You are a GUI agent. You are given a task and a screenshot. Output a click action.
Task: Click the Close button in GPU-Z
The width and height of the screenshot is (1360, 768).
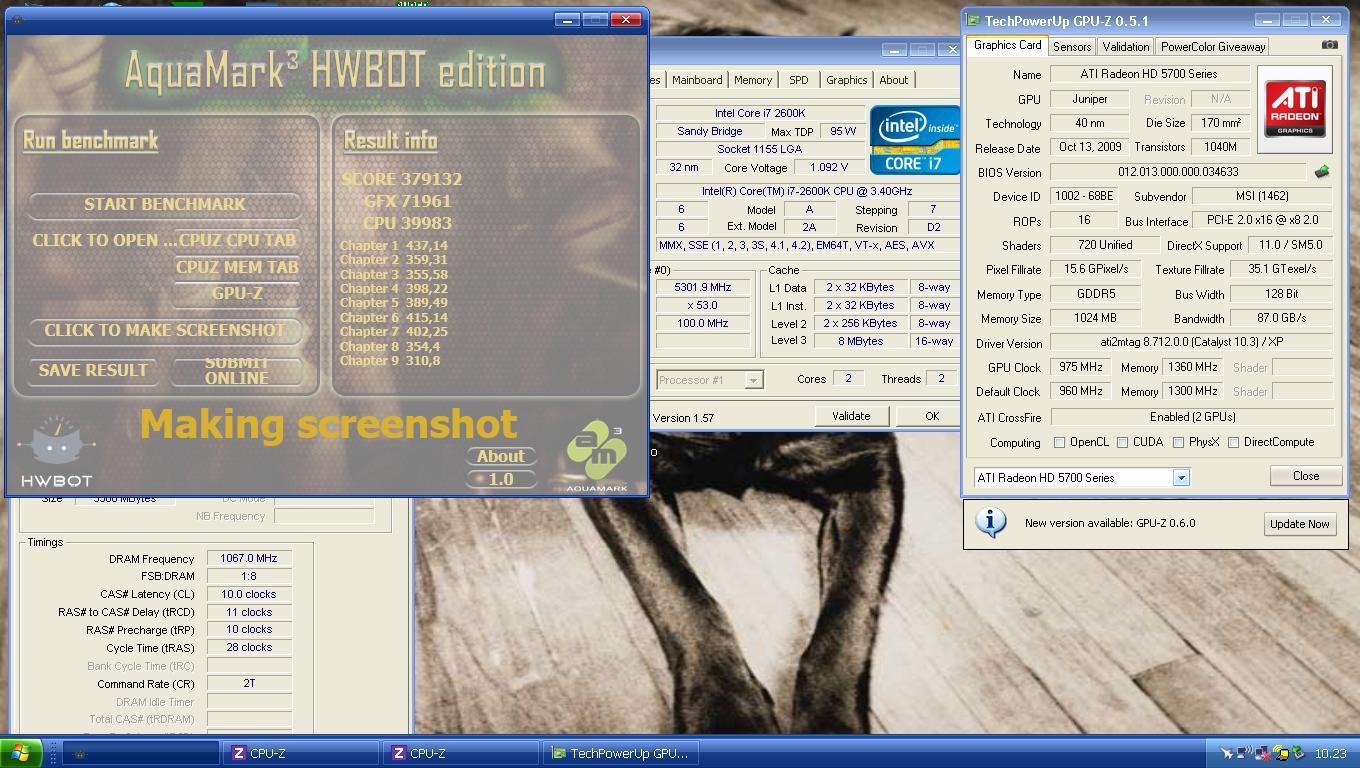pyautogui.click(x=1305, y=476)
